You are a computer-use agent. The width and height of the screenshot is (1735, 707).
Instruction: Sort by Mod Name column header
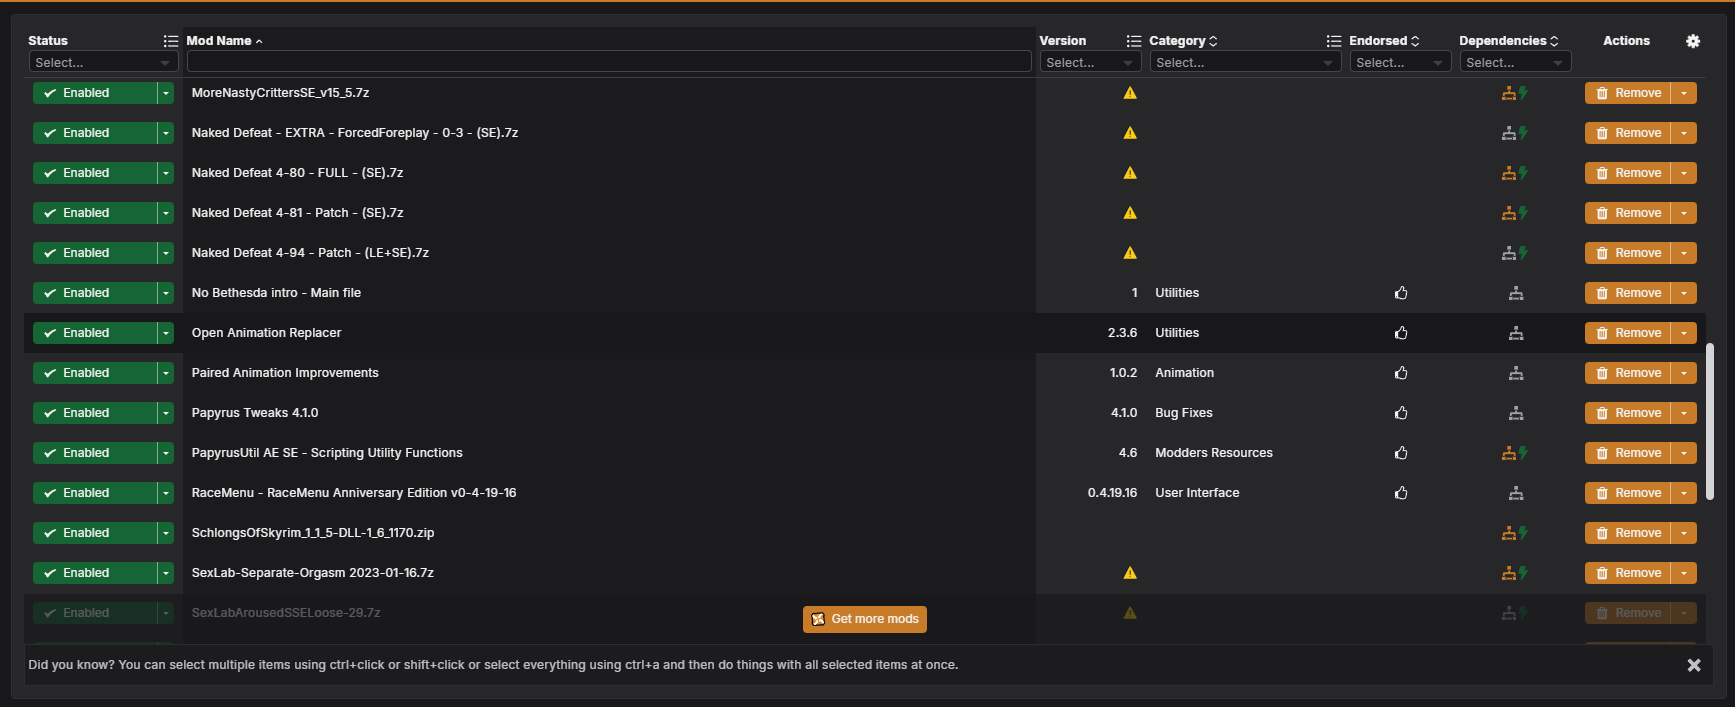[x=224, y=41]
